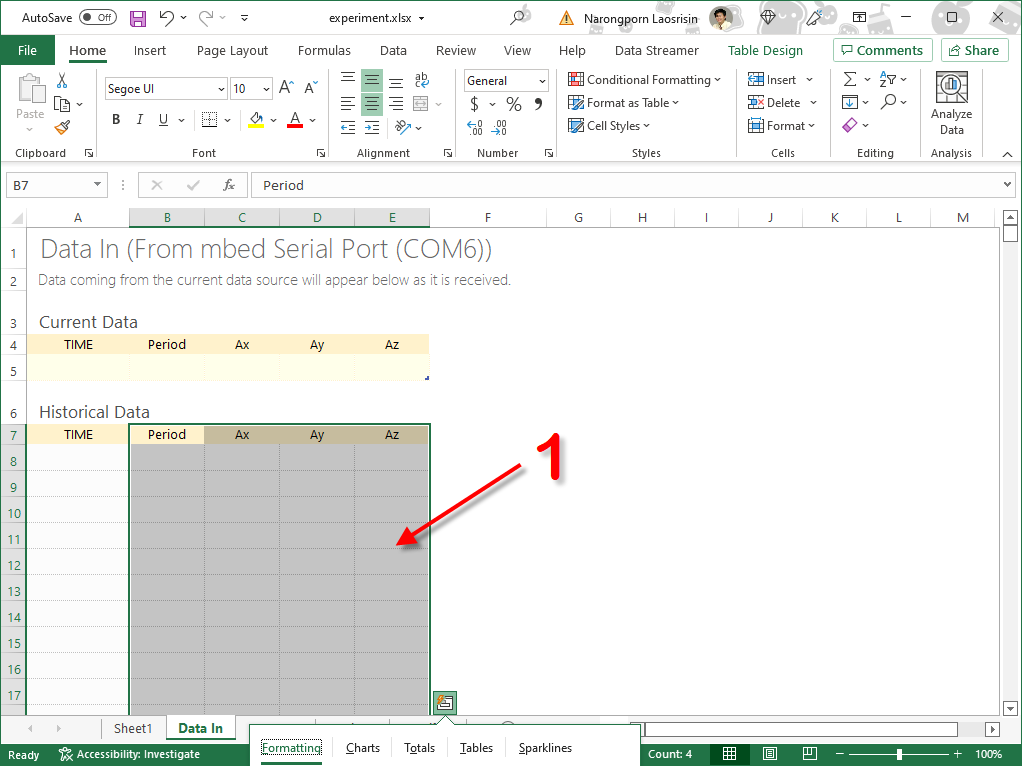The height and width of the screenshot is (766, 1022).
Task: Undo the last action
Action: (x=167, y=18)
